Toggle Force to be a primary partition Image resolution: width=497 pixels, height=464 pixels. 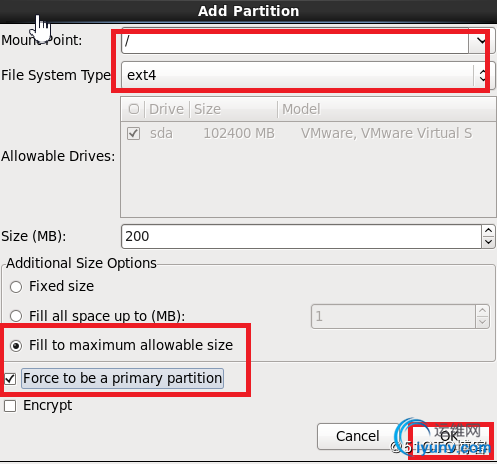point(10,379)
